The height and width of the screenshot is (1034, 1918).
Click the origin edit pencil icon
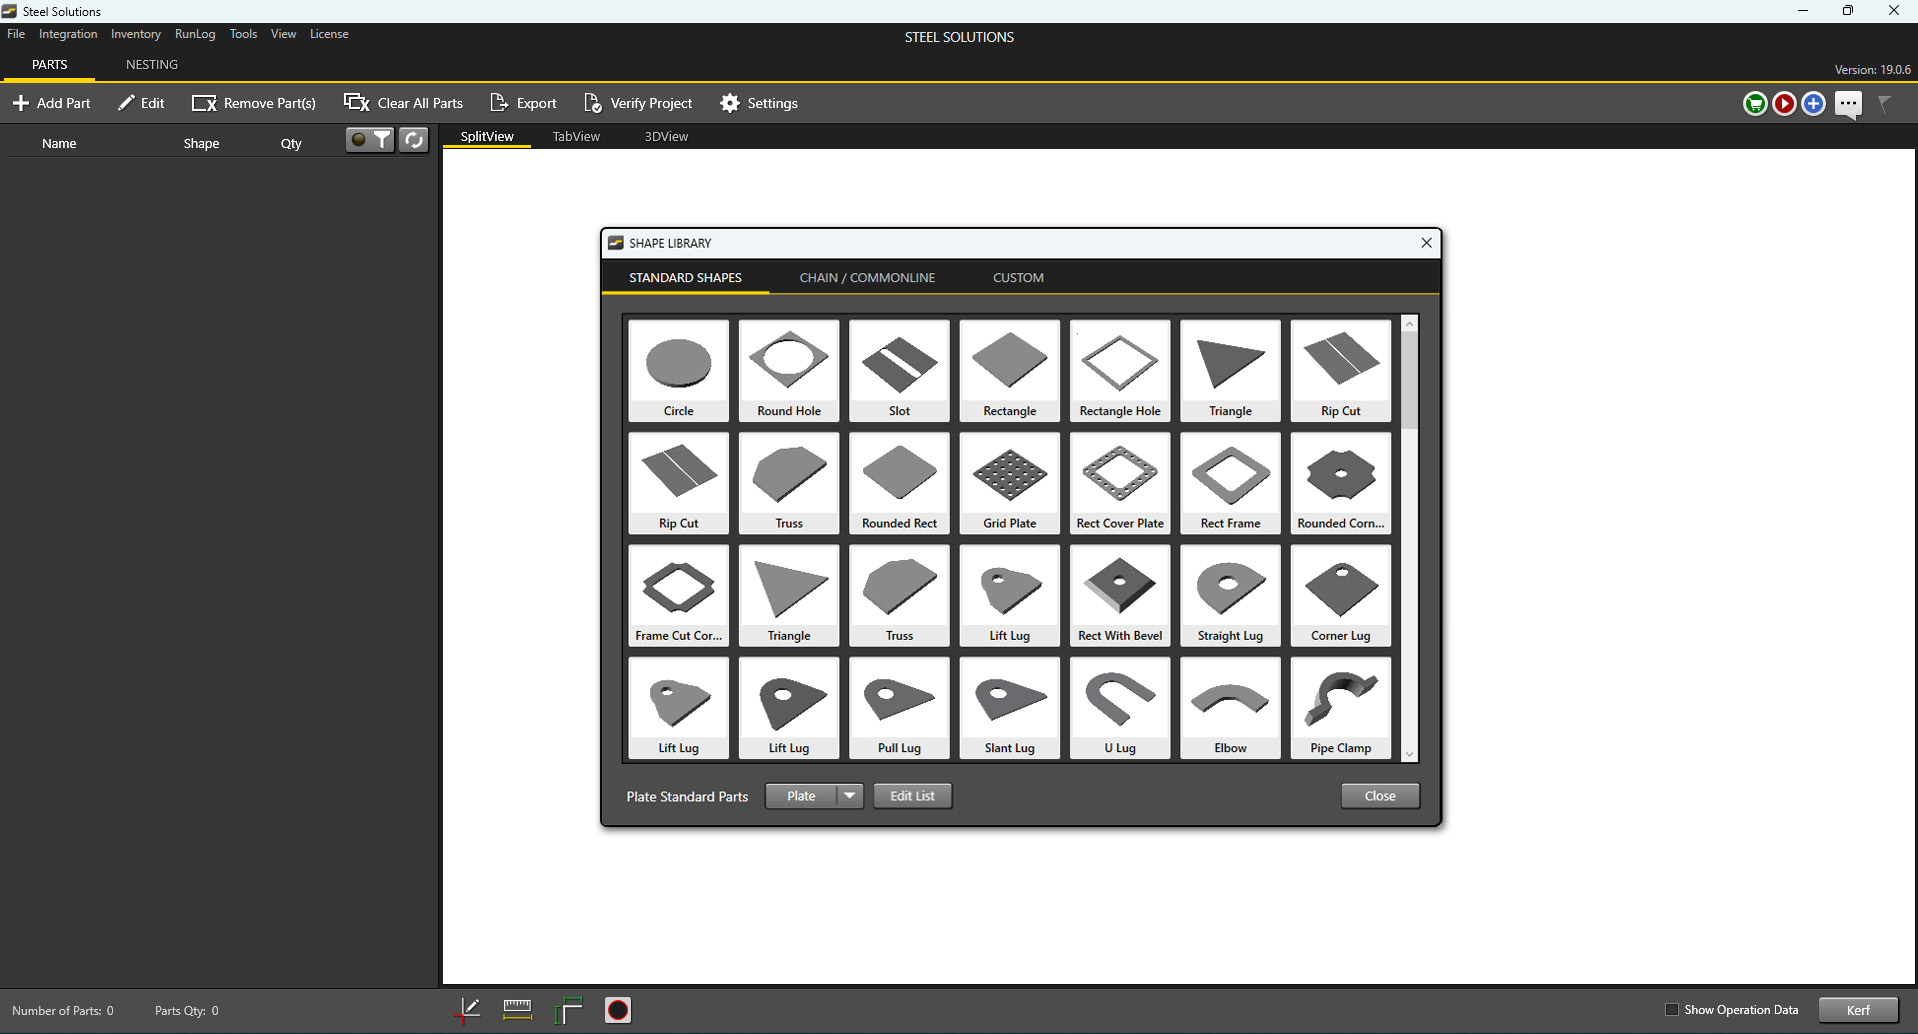467,1010
